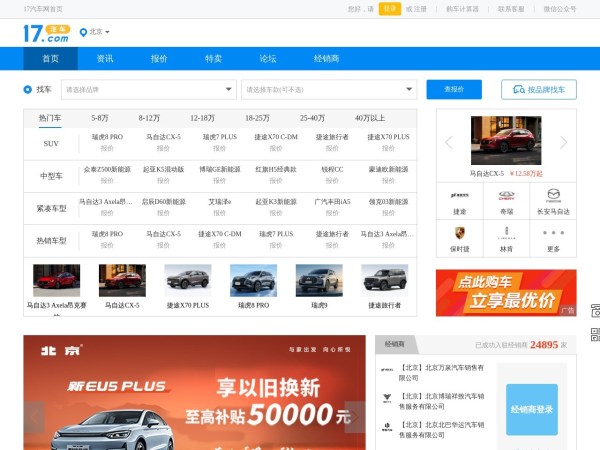
Task: Click the 经销商登录 dealer login button
Action: [531, 409]
